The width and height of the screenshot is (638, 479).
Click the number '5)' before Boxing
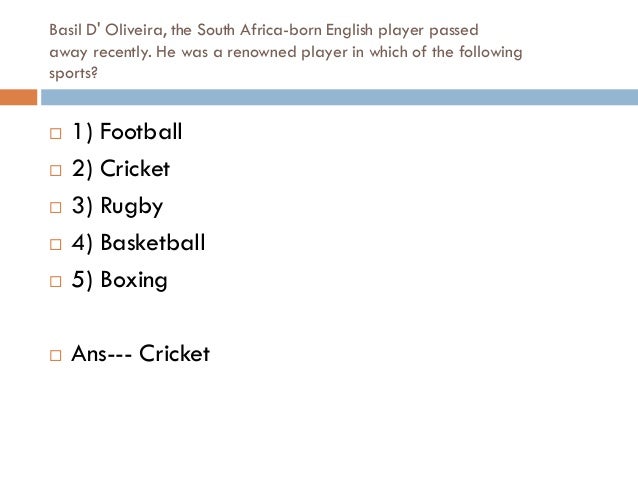[x=82, y=280]
